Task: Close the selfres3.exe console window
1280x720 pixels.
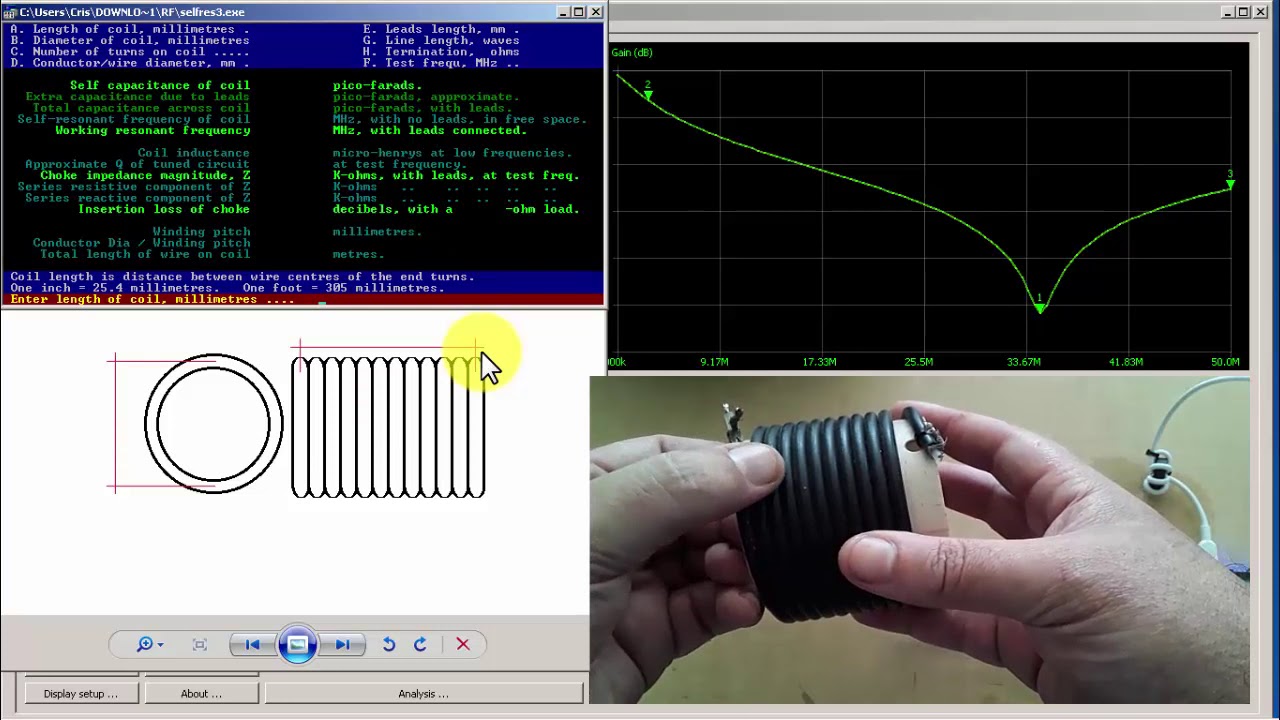Action: tap(596, 12)
